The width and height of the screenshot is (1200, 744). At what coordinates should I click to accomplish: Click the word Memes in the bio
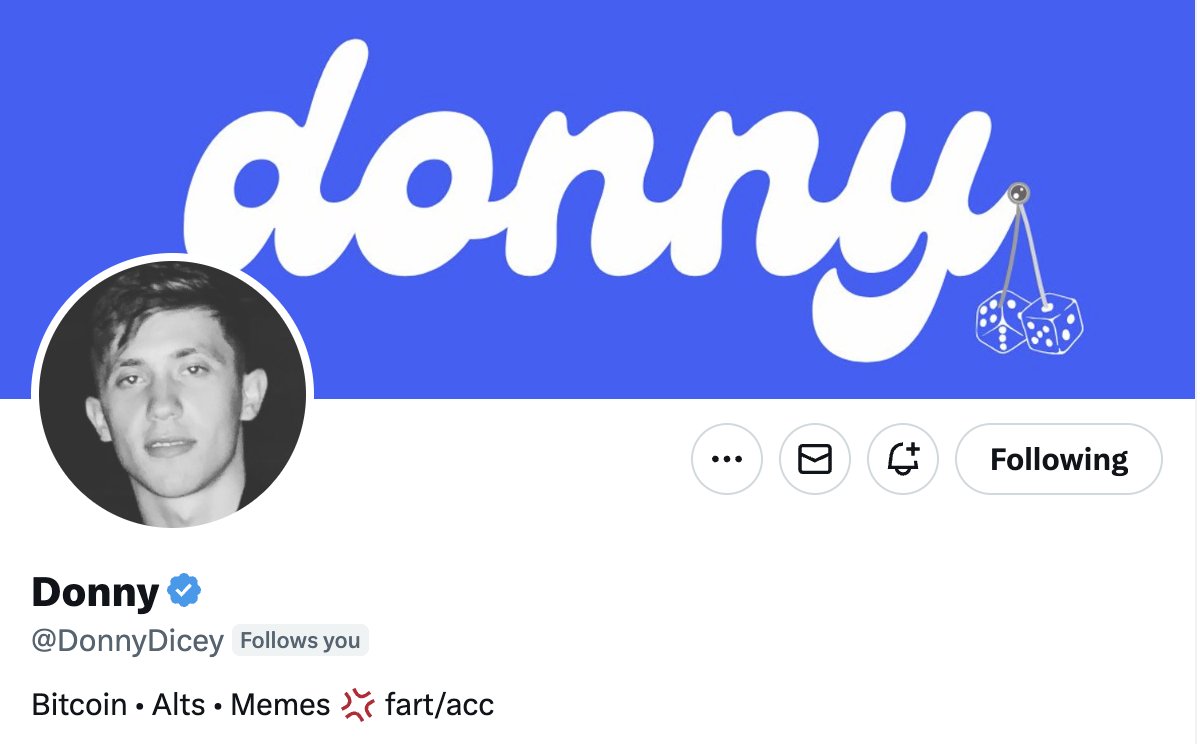click(280, 705)
